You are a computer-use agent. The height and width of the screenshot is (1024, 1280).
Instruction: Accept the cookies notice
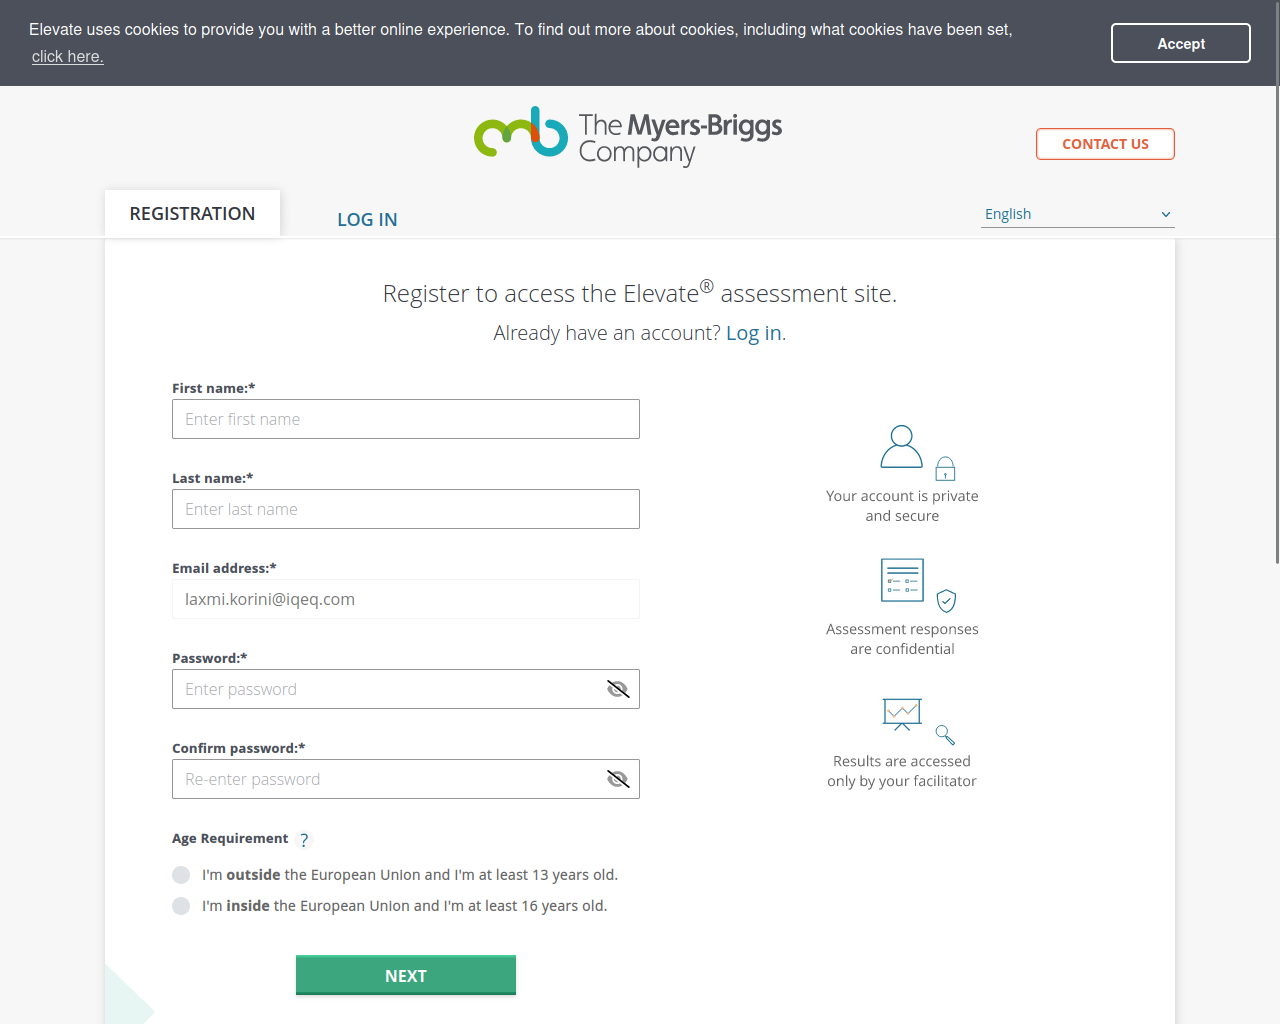[x=1181, y=43]
